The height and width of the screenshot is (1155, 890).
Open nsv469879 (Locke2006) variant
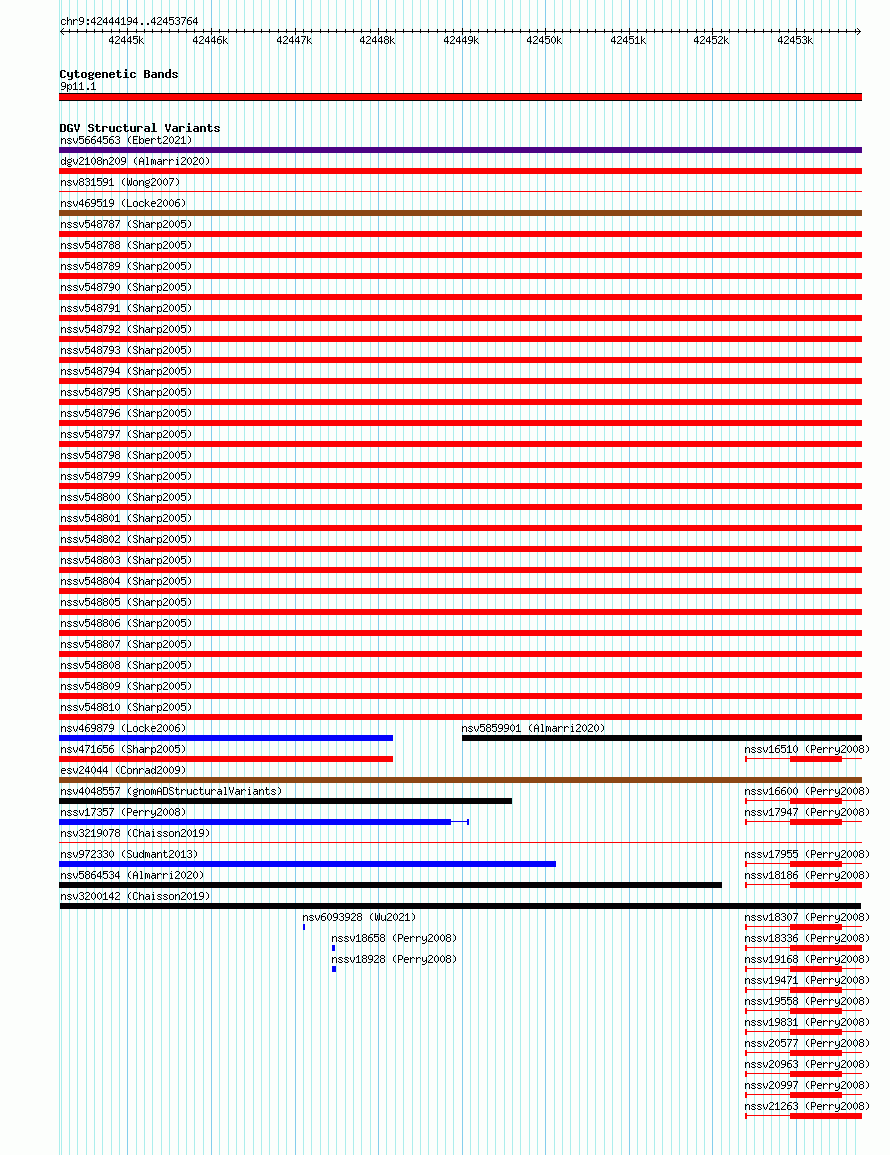(x=123, y=728)
